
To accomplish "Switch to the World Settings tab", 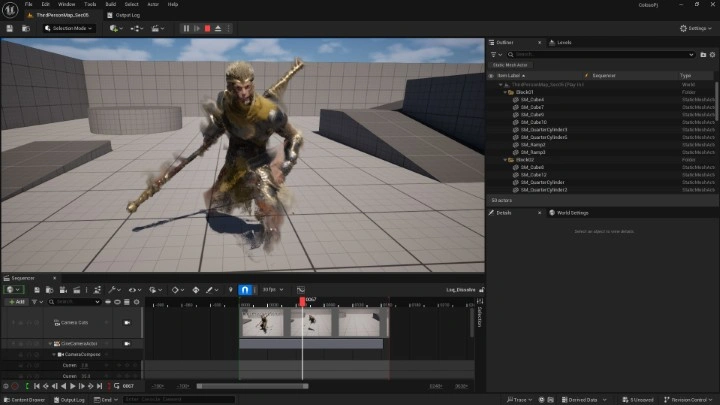I will (572, 213).
